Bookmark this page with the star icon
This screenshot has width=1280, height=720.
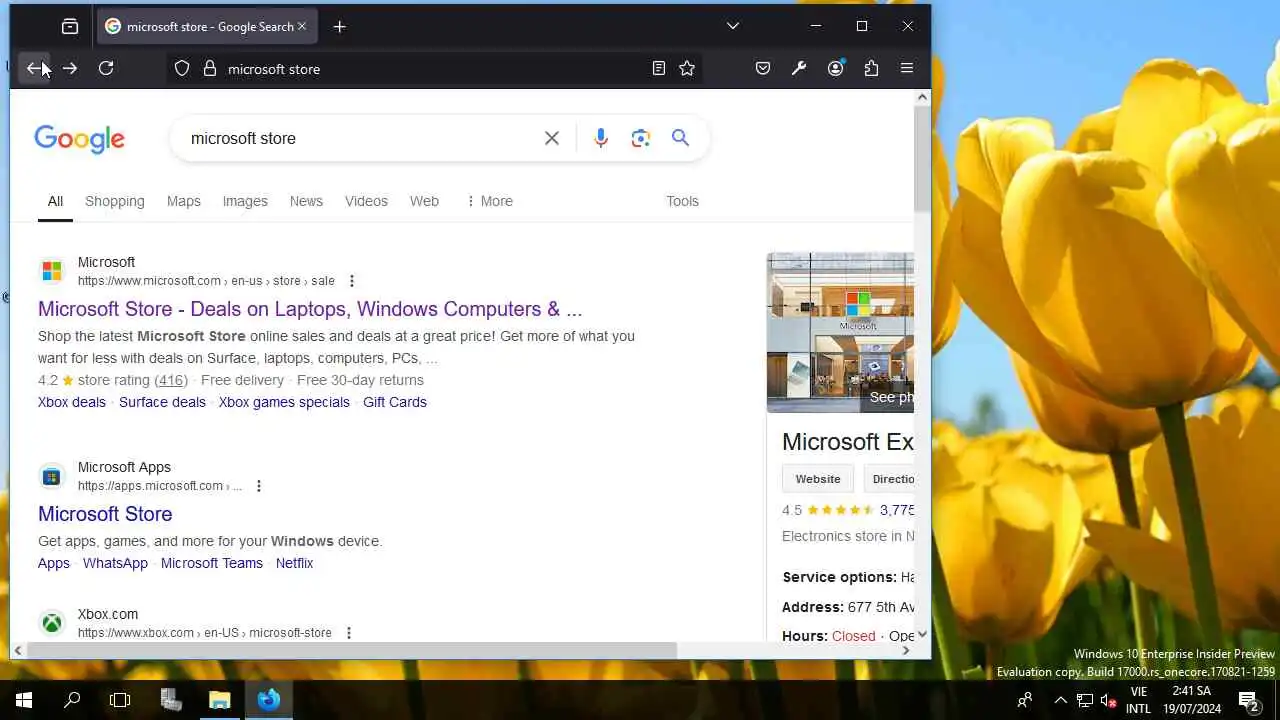[687, 69]
